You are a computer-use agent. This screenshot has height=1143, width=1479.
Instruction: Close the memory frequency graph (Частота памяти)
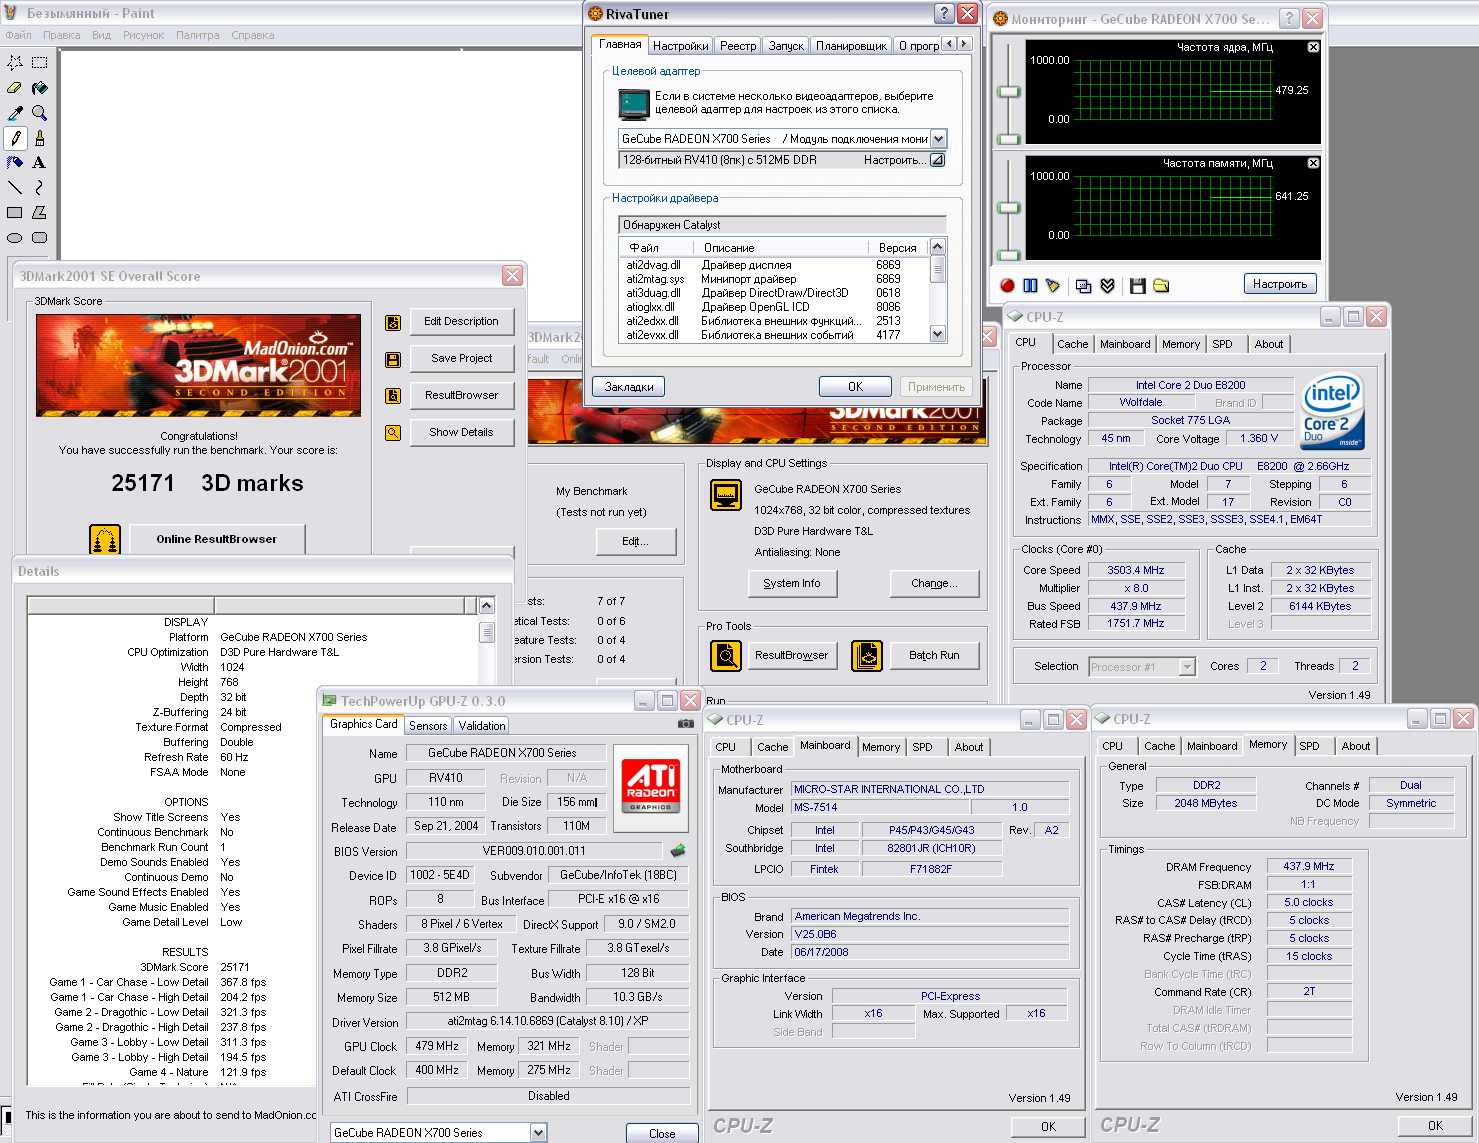point(1313,163)
